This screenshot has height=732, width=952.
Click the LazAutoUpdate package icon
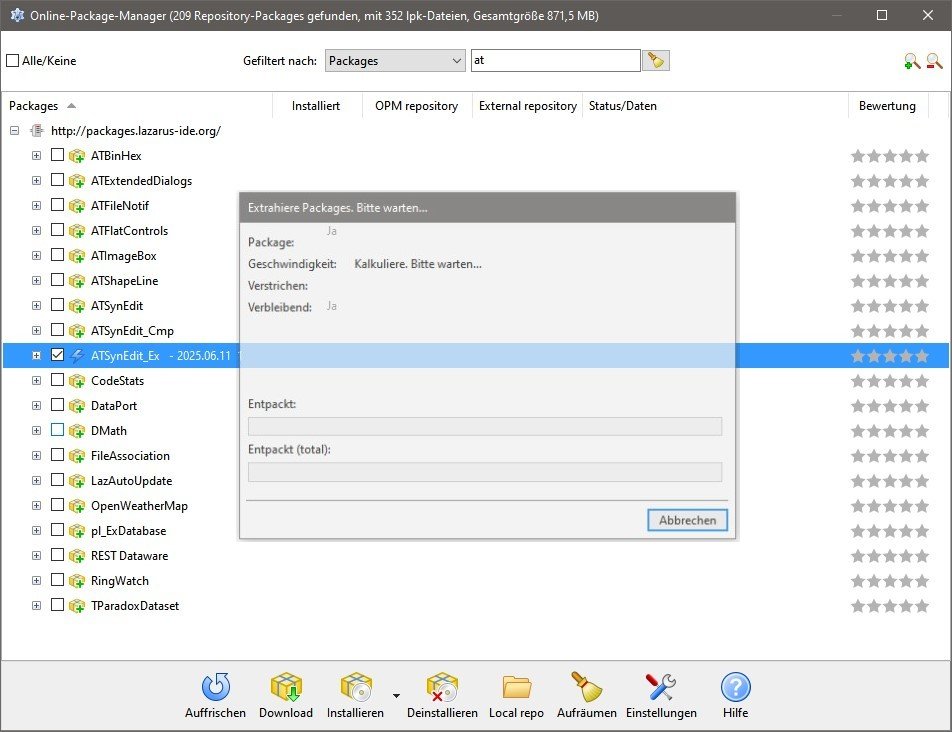(x=76, y=481)
